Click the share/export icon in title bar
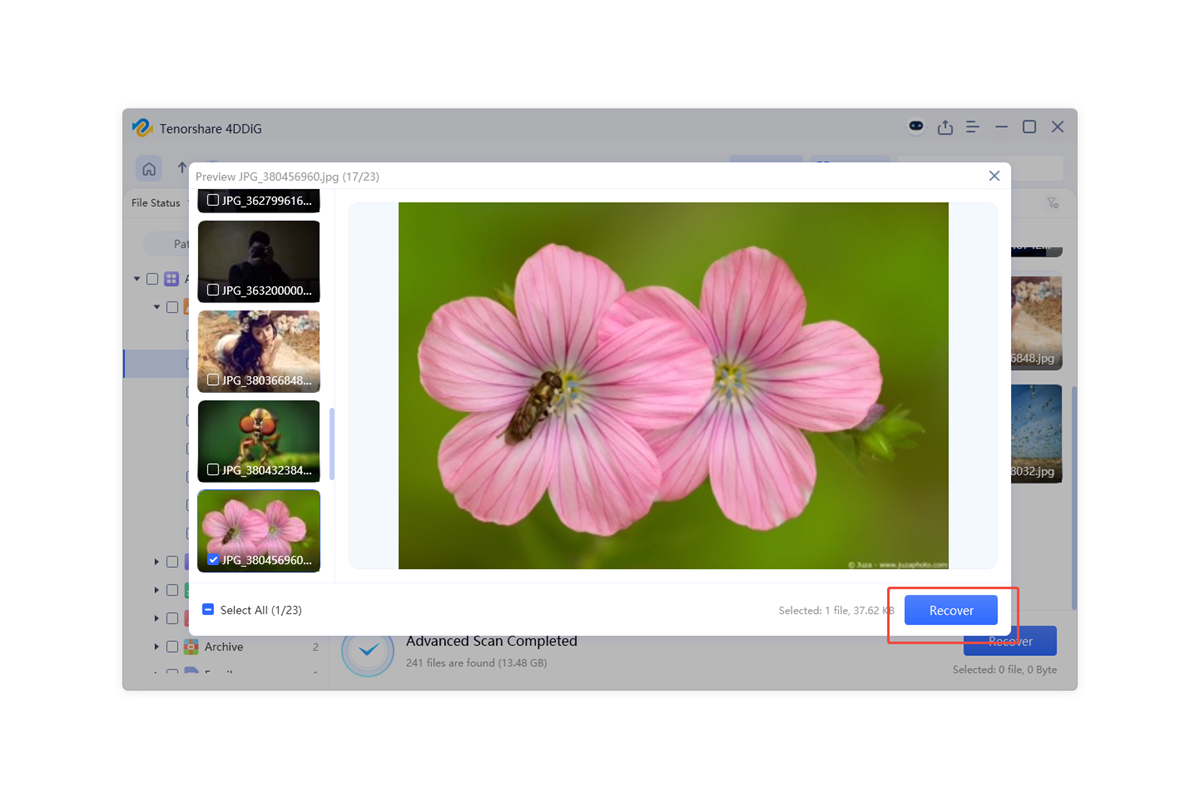Image resolution: width=1200 pixels, height=800 pixels. click(x=945, y=128)
